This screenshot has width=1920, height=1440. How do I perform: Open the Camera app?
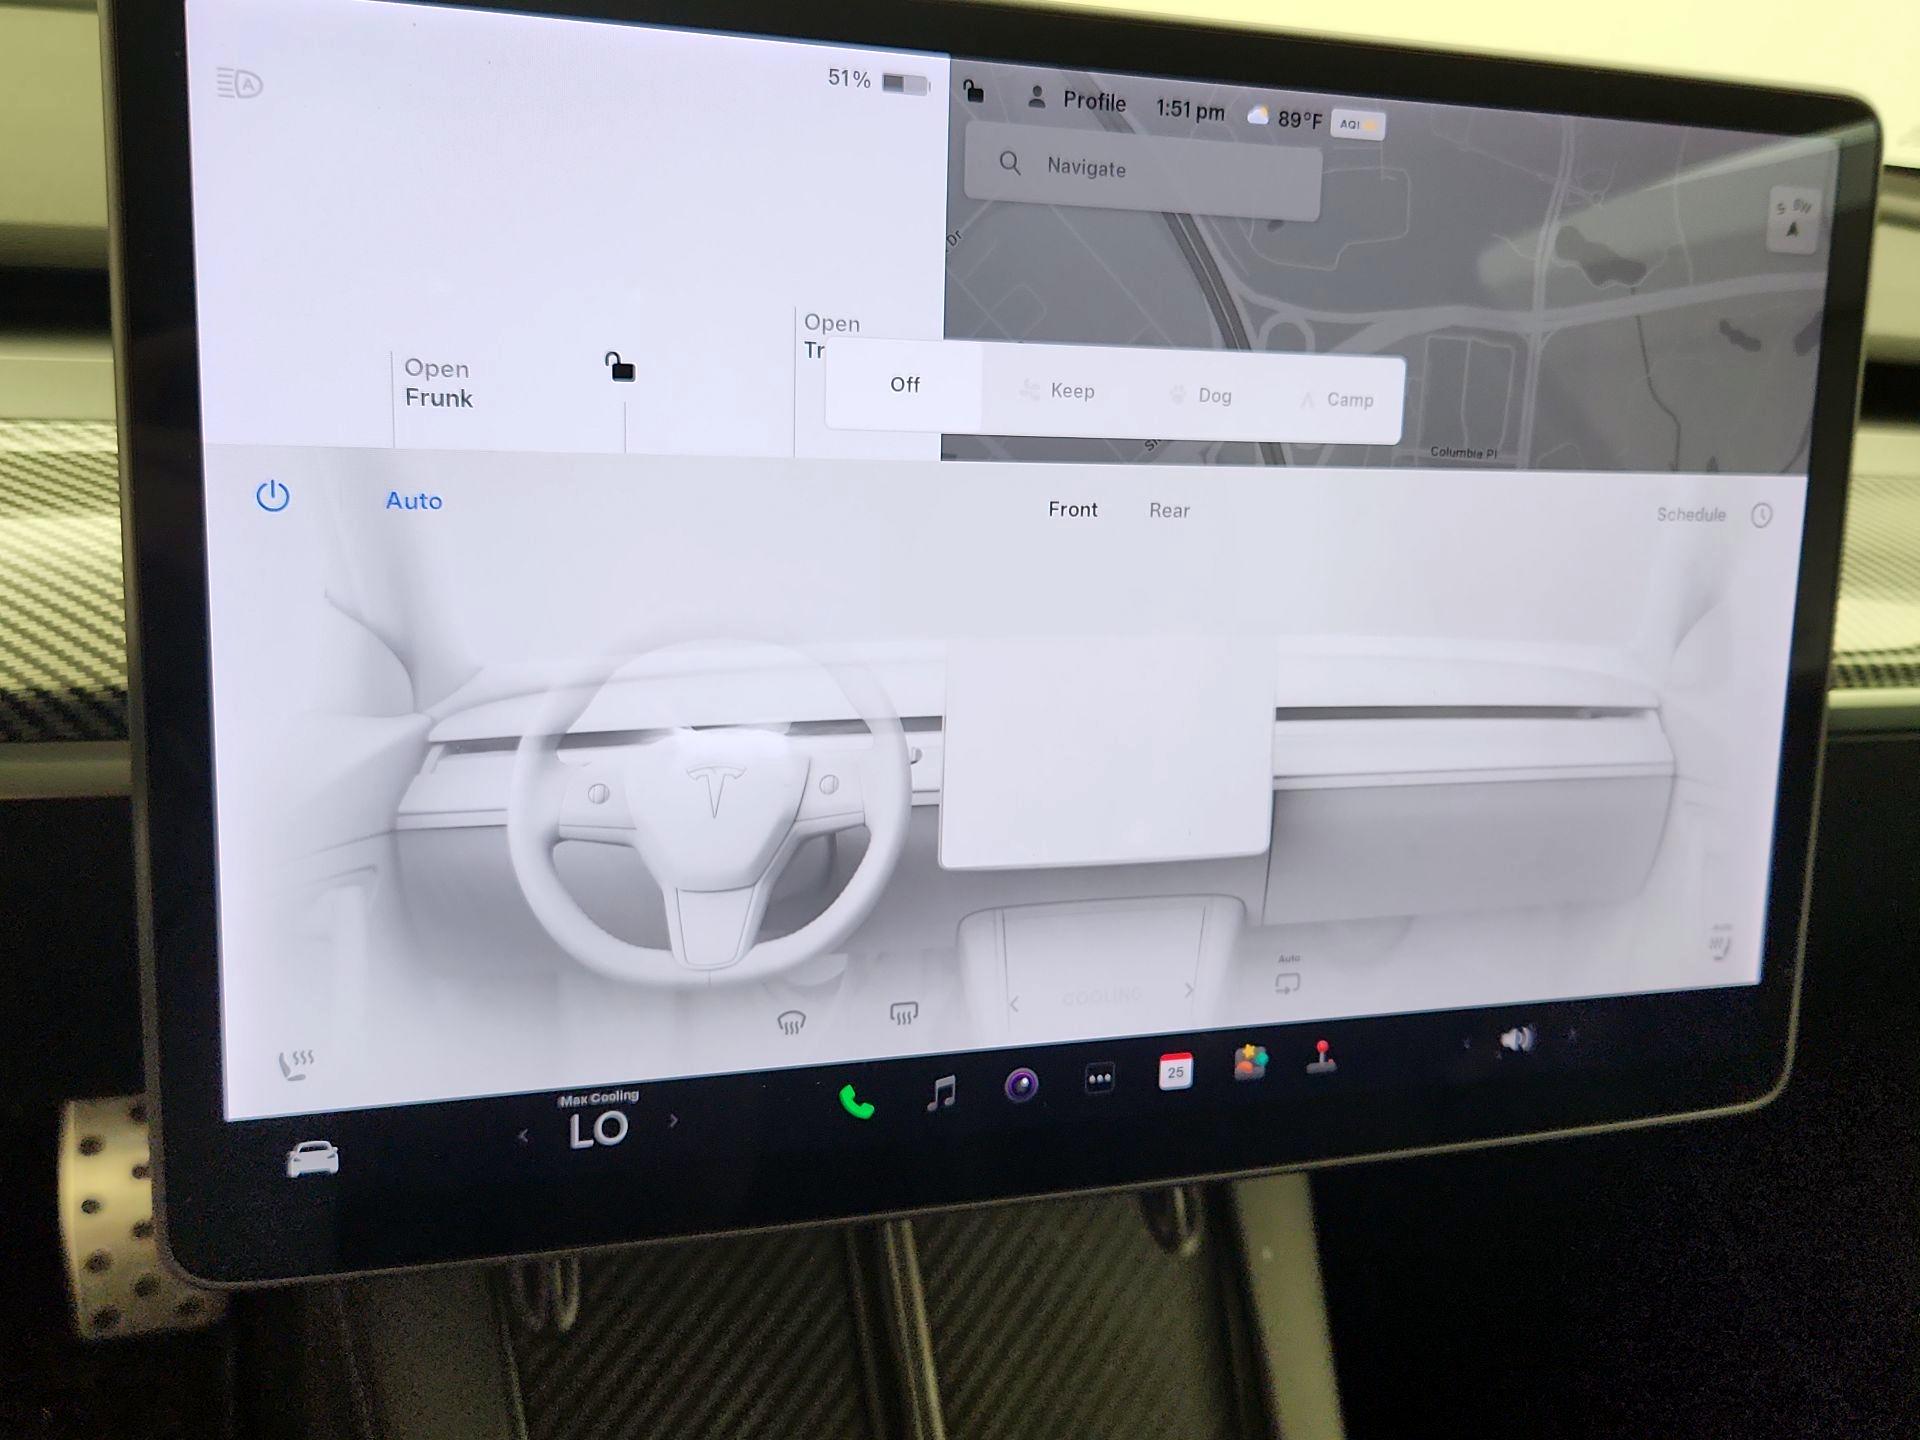[x=1022, y=1084]
